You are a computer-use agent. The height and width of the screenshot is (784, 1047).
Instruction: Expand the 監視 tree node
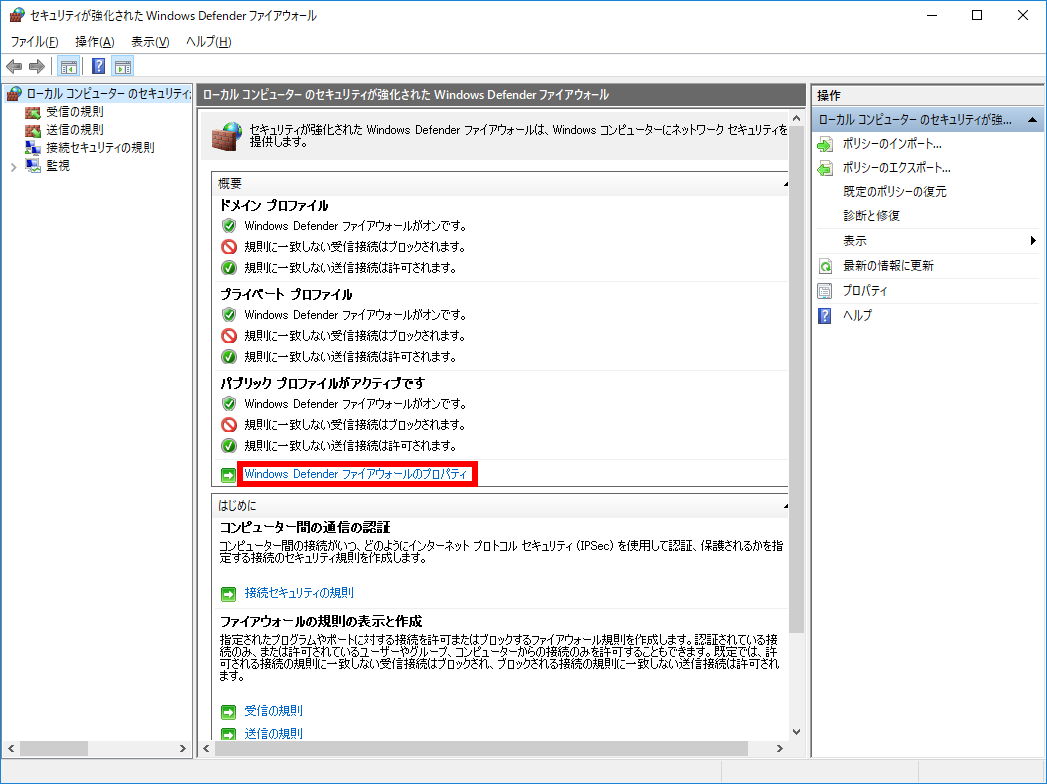click(13, 167)
